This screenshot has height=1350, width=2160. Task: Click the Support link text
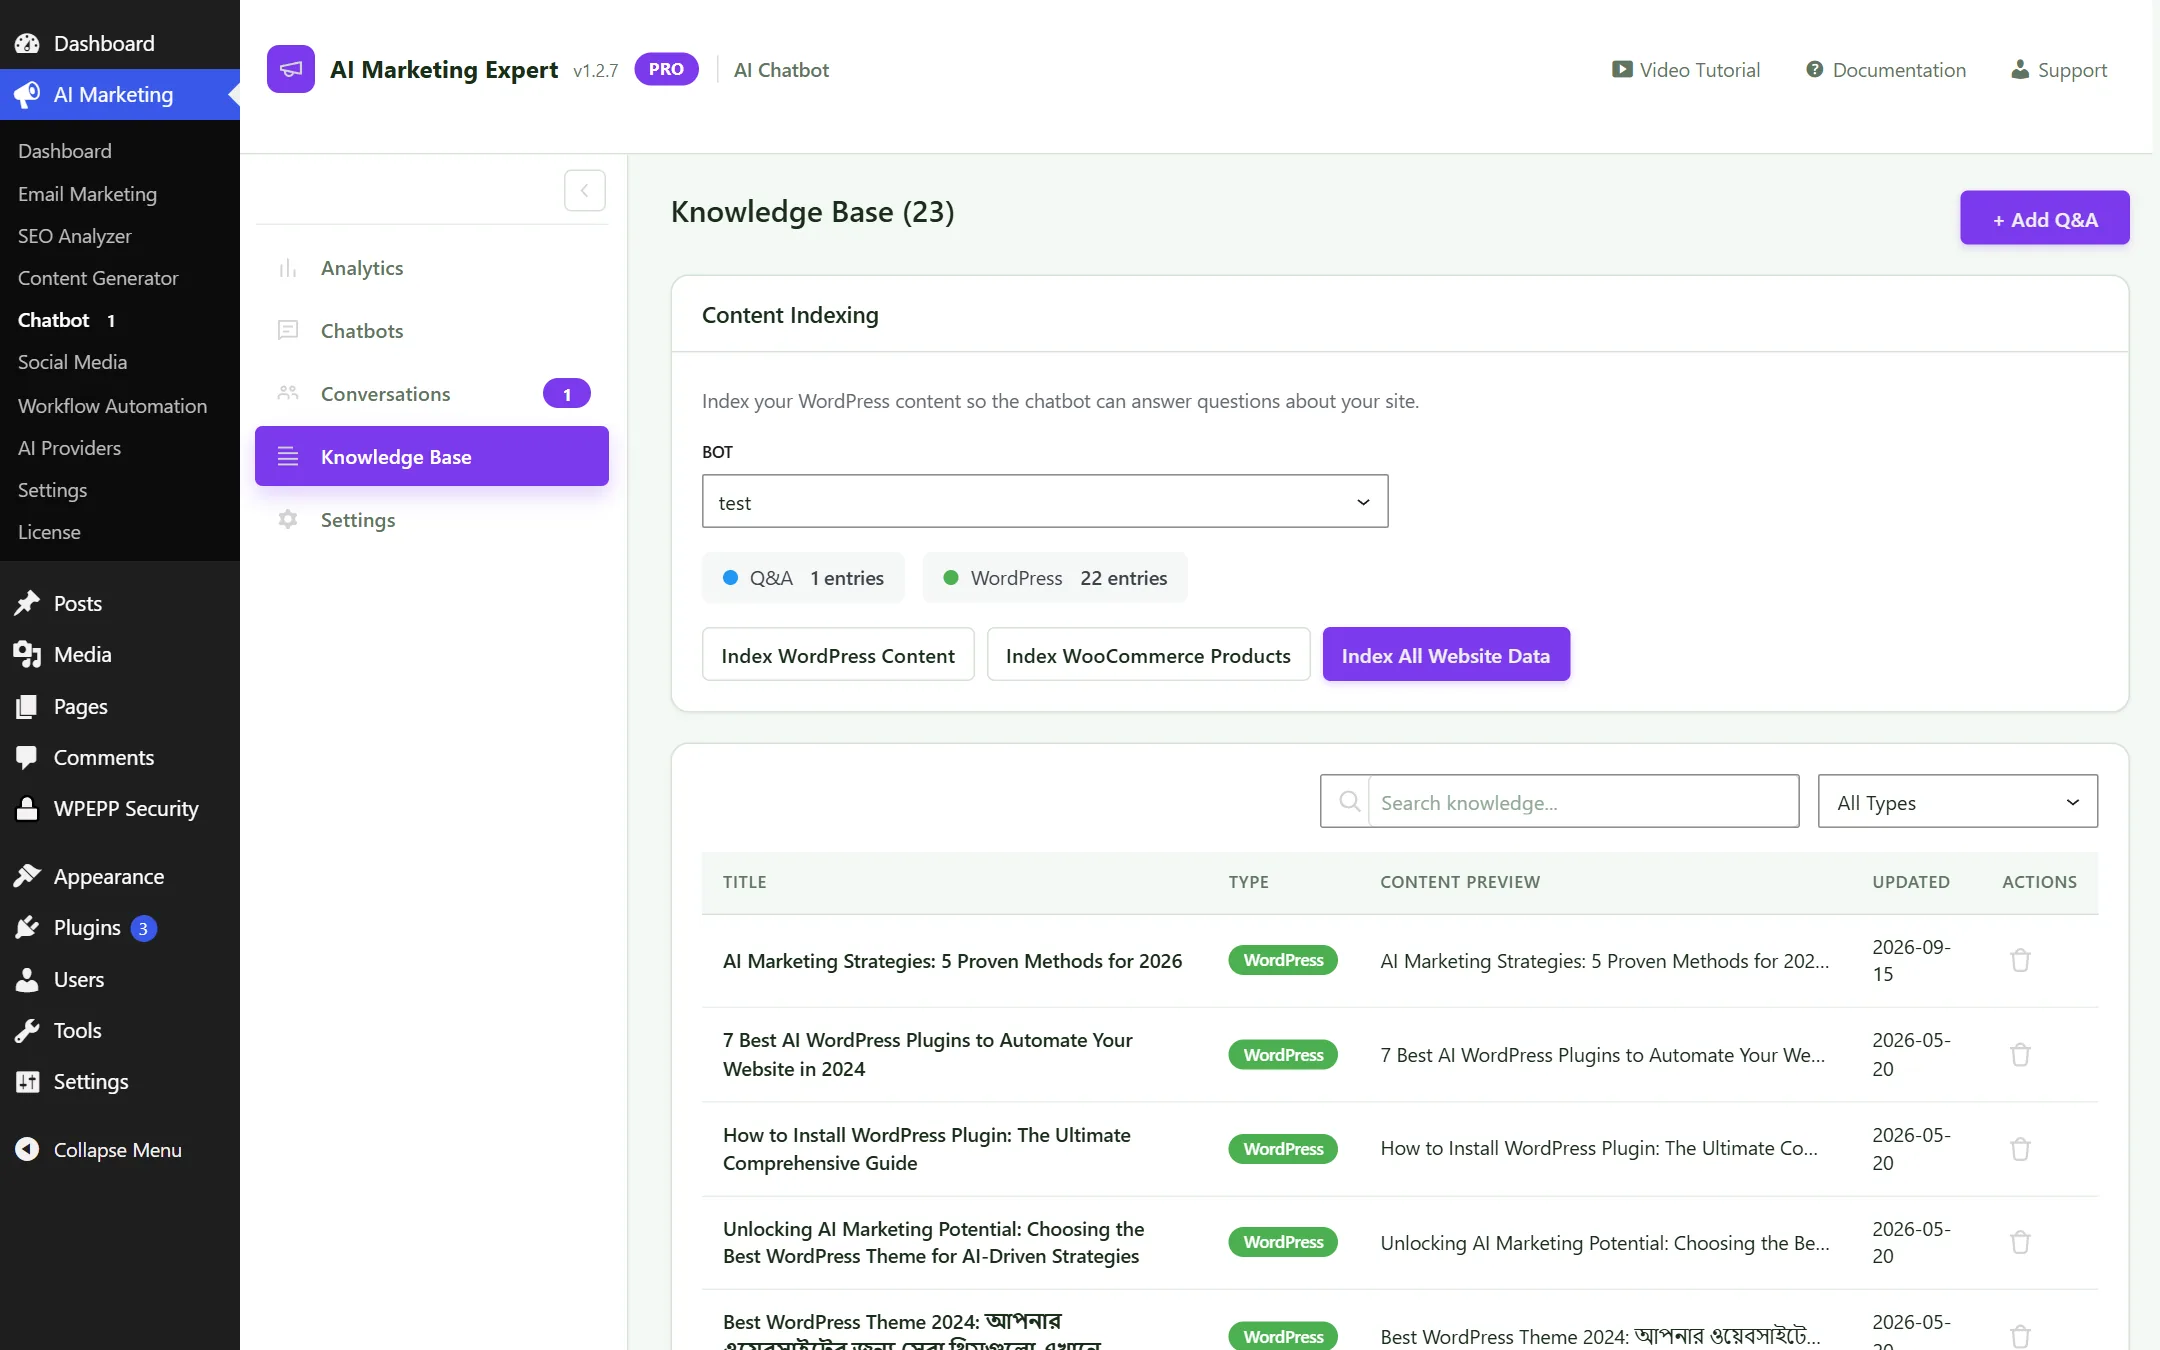(x=2072, y=70)
